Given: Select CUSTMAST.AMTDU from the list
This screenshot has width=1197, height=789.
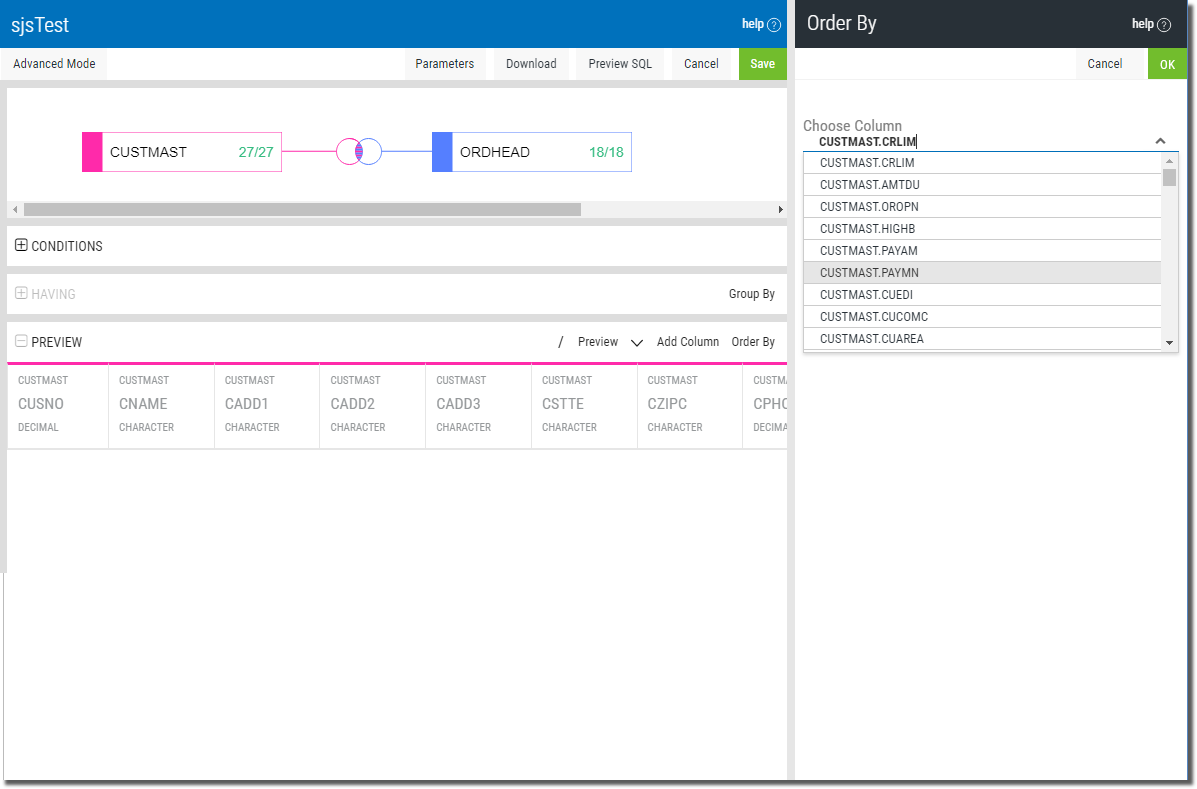Looking at the screenshot, I should tap(982, 185).
